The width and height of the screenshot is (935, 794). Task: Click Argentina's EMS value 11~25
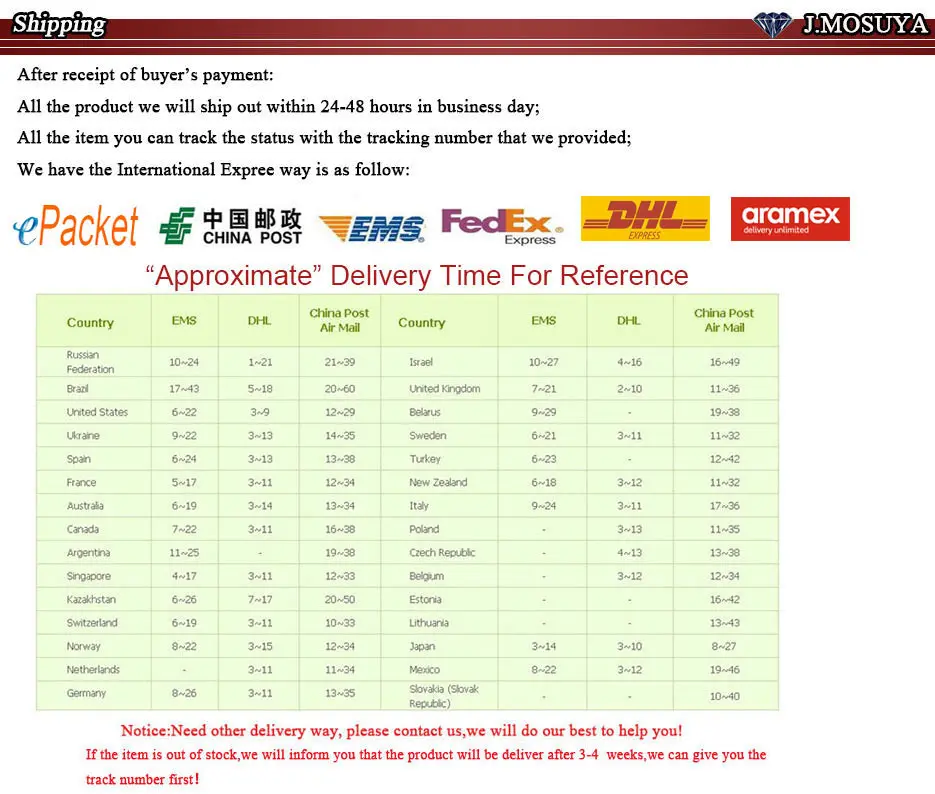[184, 553]
